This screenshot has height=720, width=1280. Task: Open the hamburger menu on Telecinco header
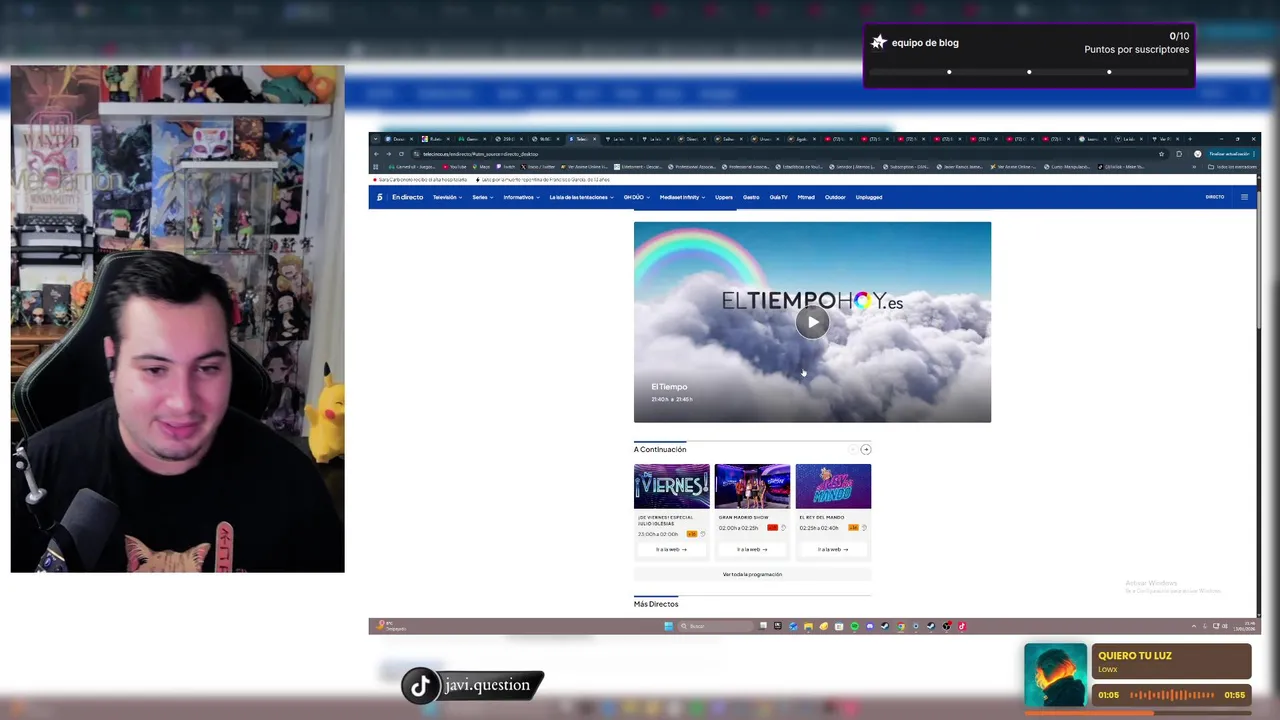[x=1244, y=197]
